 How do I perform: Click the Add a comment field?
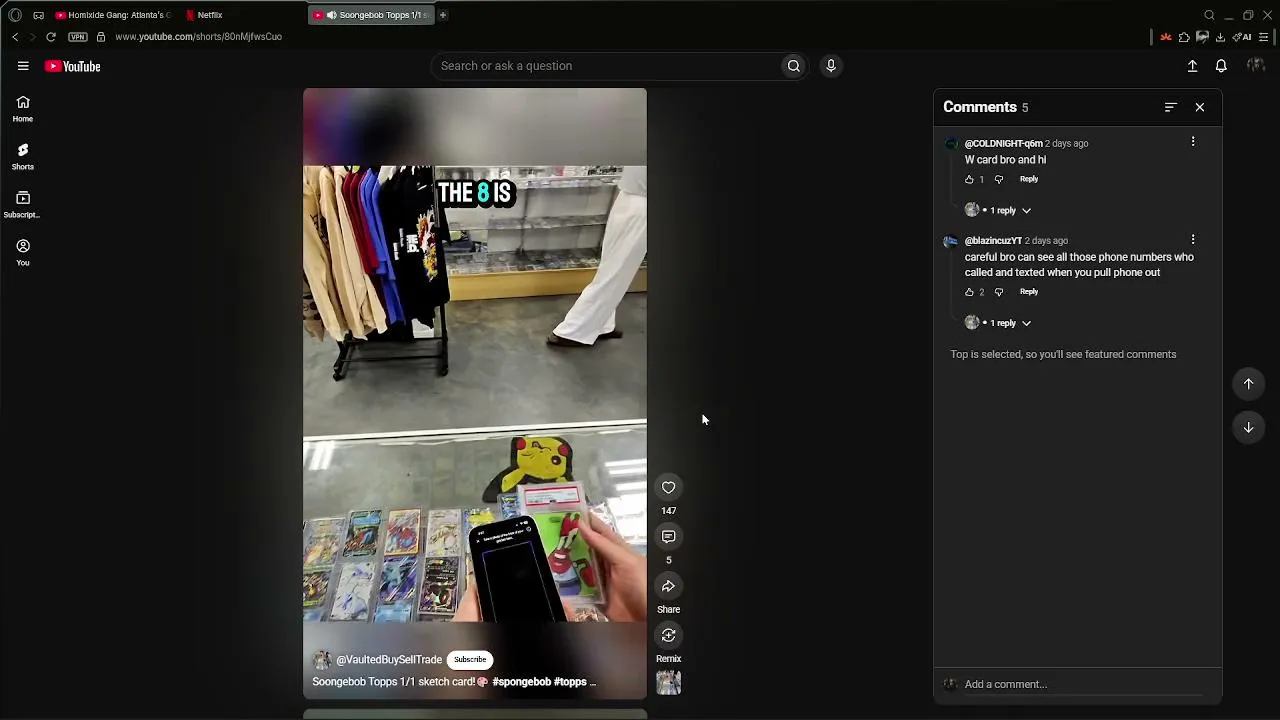click(1082, 685)
